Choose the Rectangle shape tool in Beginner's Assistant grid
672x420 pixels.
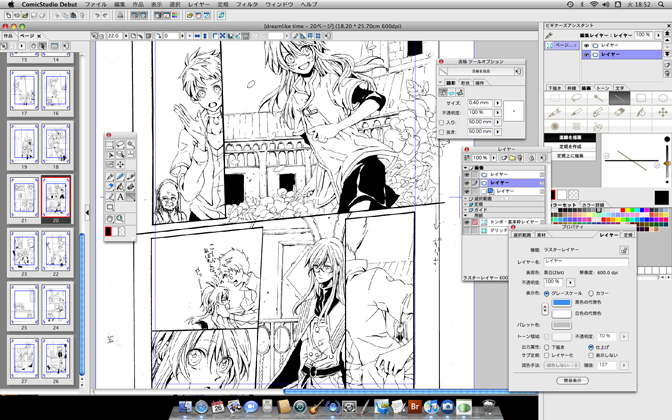click(x=641, y=98)
